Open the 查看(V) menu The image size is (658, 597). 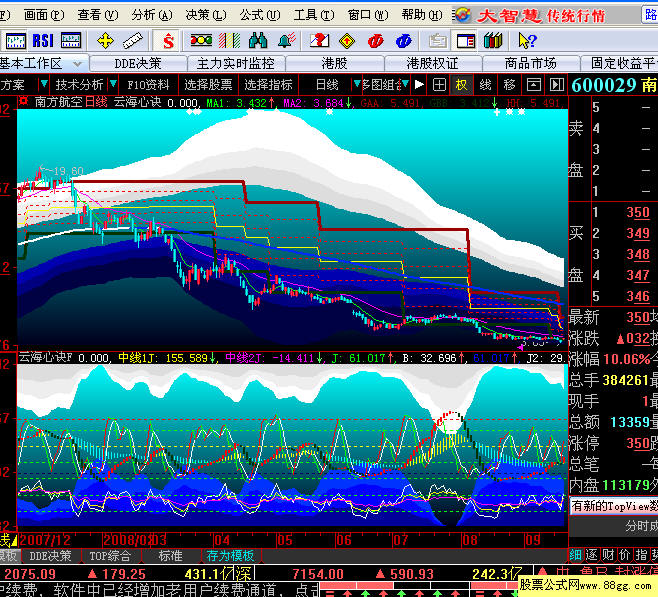(x=98, y=15)
